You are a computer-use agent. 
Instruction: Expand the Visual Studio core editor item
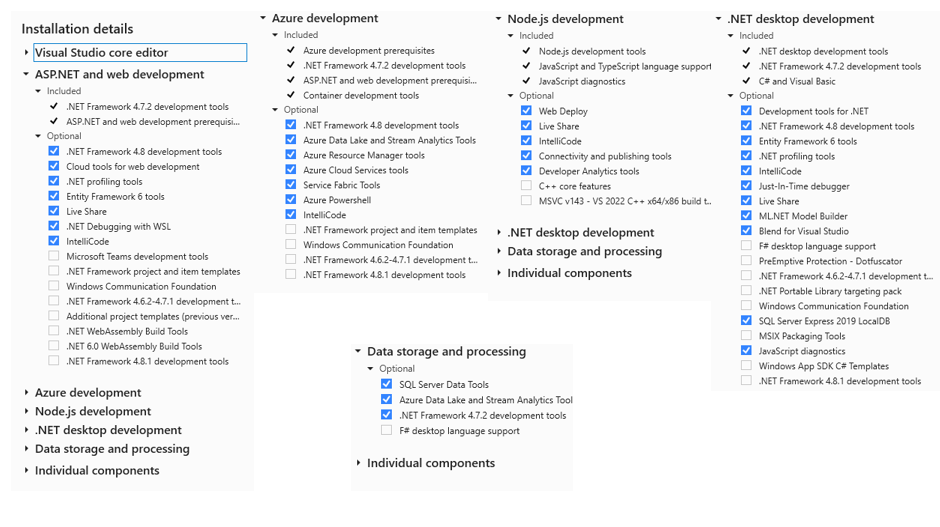pyautogui.click(x=27, y=53)
